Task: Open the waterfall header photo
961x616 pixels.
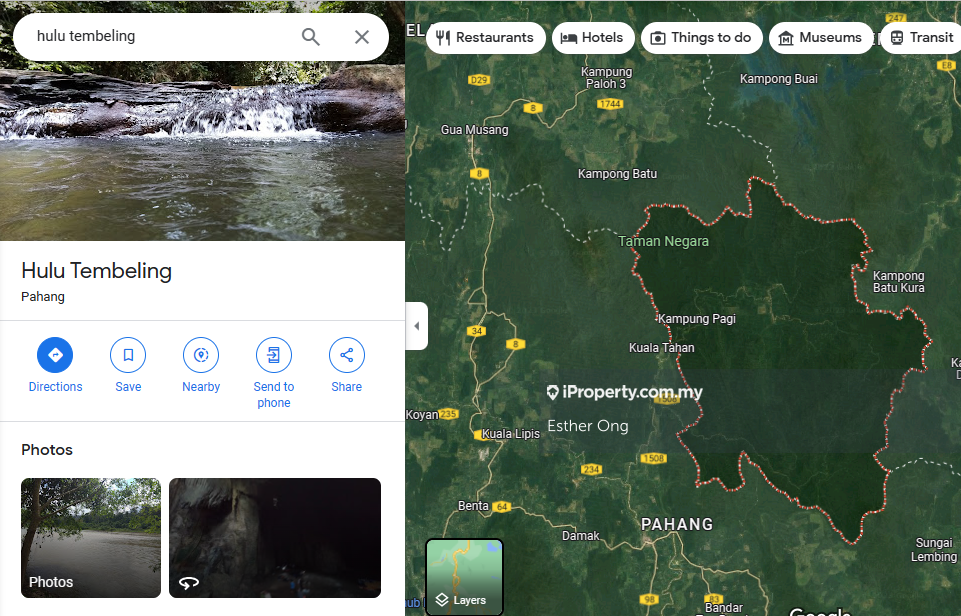Action: pyautogui.click(x=202, y=150)
